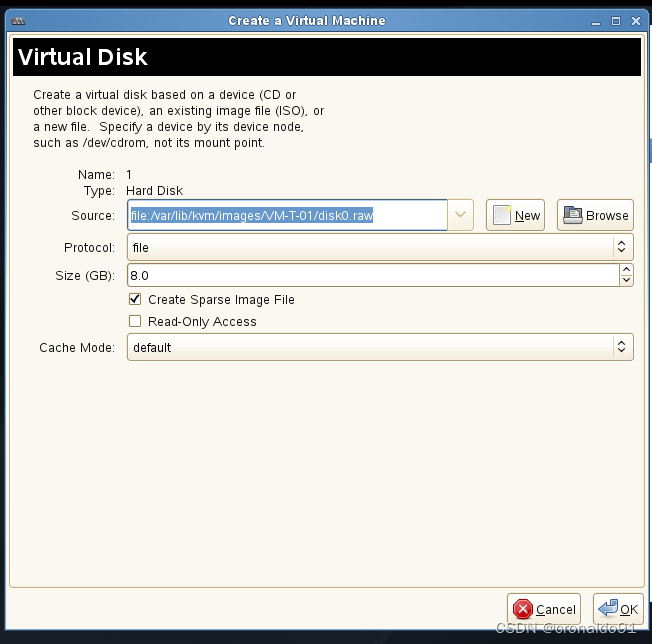Click the 'Virtual Disk' header title
652x644 pixels.
[83, 57]
